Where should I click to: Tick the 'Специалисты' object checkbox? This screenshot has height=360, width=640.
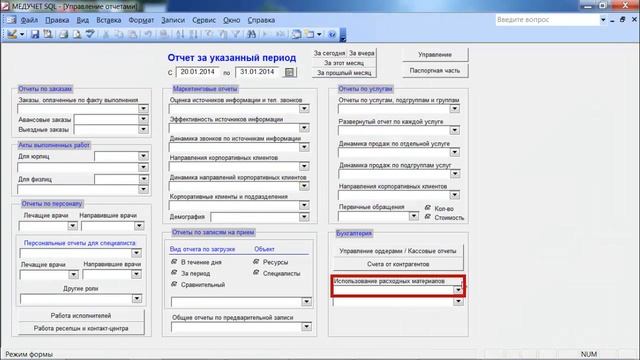(256, 272)
